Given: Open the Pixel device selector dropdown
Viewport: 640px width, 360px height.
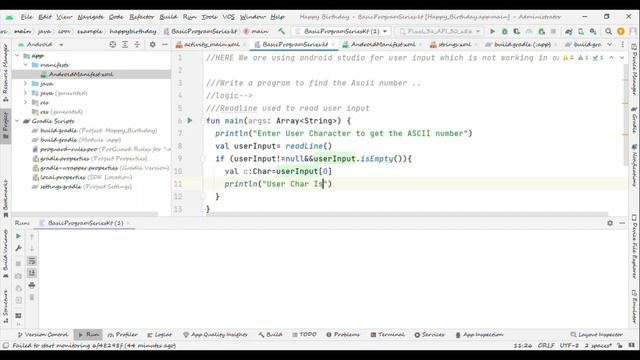Looking at the screenshot, I should pyautogui.click(x=440, y=31).
